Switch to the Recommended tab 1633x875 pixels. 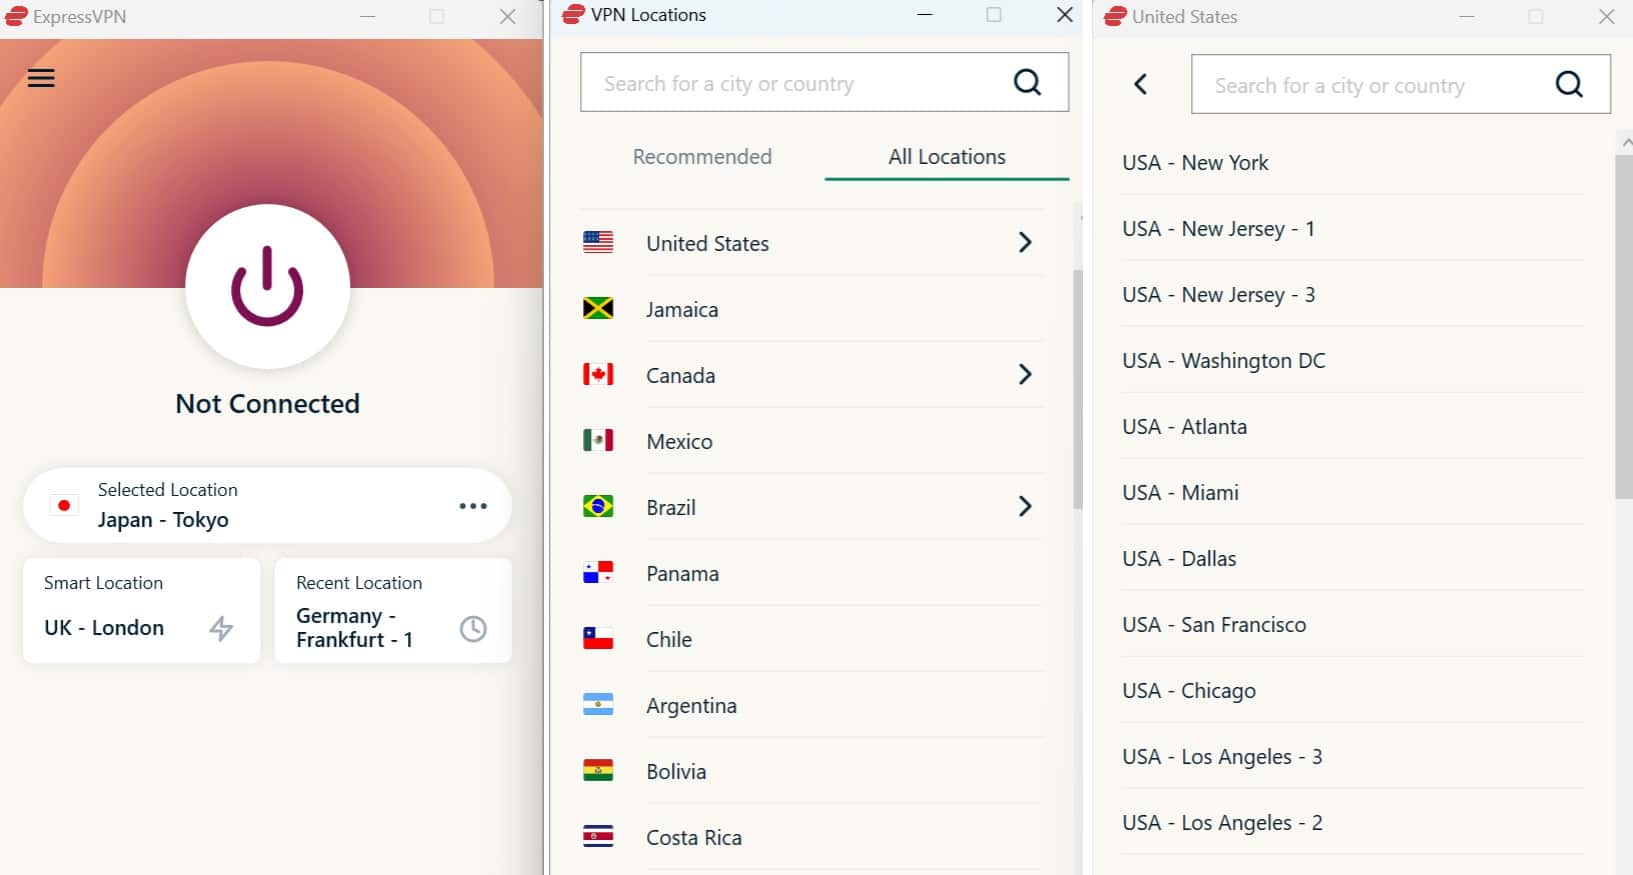702,157
